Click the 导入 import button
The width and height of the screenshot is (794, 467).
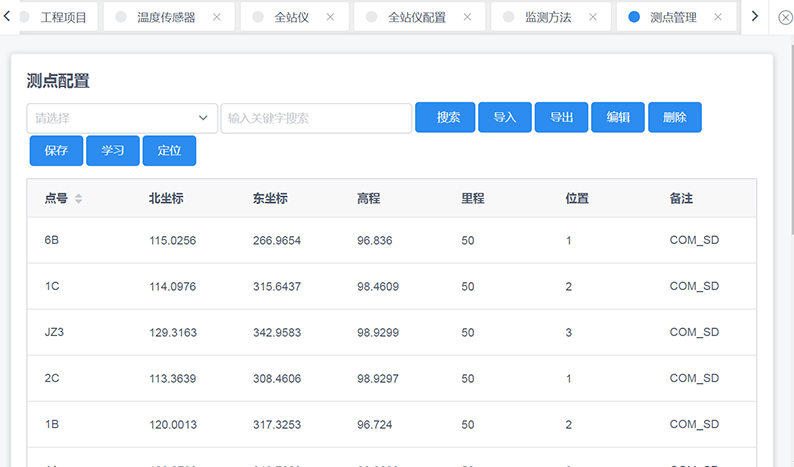click(505, 118)
